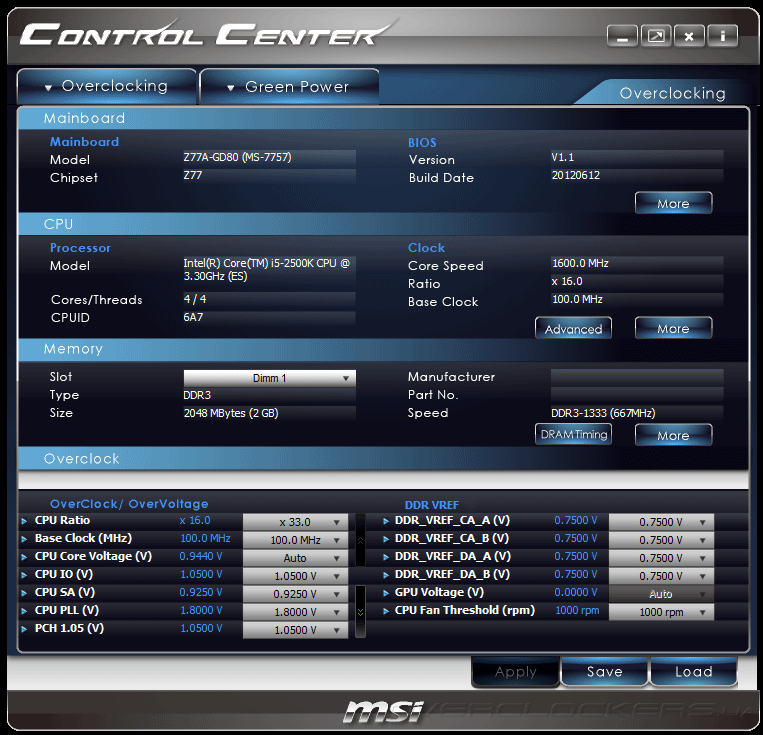Minimize the Control Center window
This screenshot has height=735, width=763.
[x=622, y=36]
